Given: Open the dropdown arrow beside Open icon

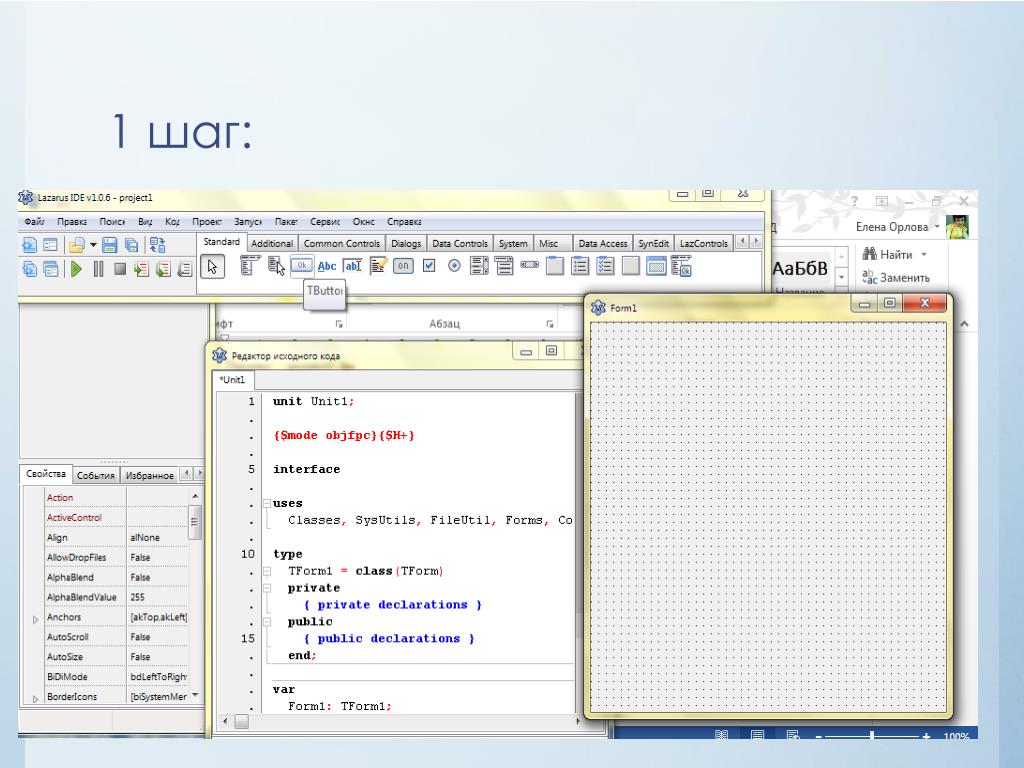Looking at the screenshot, I should point(93,245).
